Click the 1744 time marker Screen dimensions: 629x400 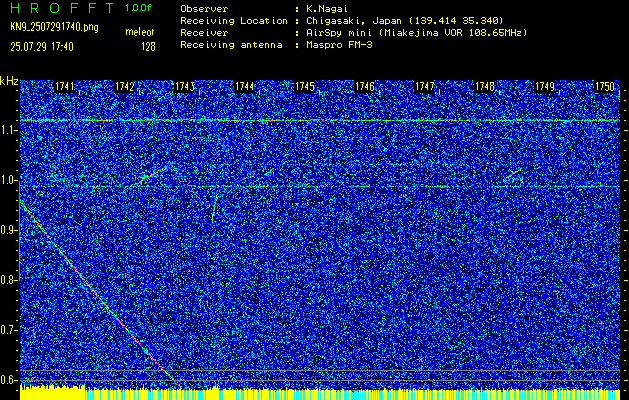(244, 87)
